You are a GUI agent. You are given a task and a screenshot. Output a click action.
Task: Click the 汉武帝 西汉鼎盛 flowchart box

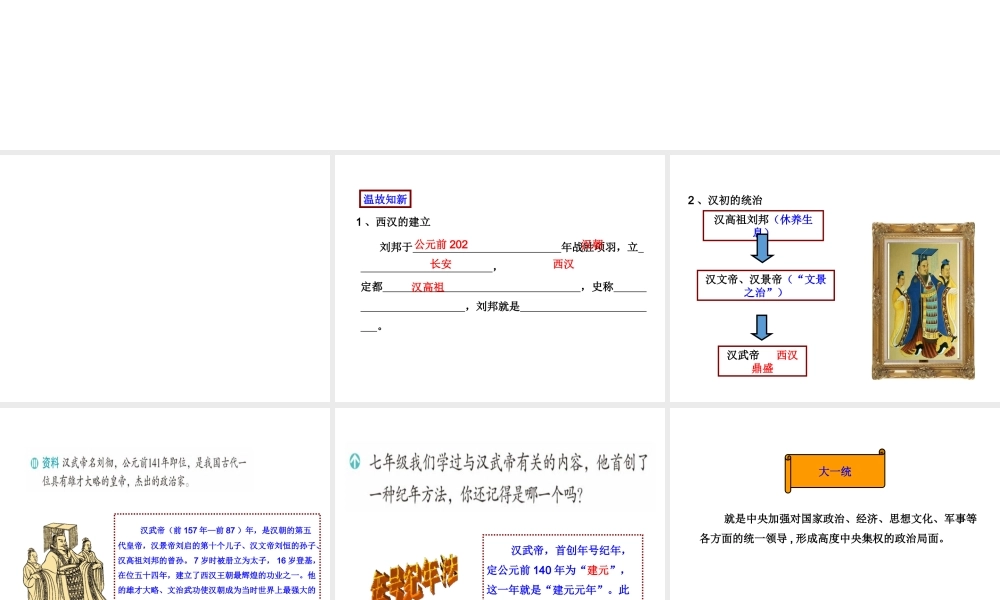762,361
